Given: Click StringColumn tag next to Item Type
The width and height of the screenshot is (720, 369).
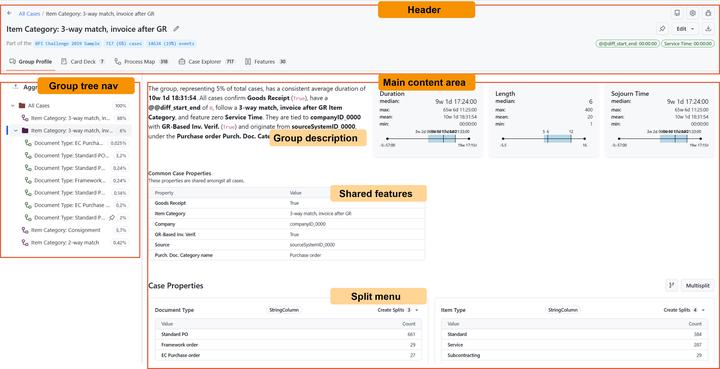Looking at the screenshot, I should 563,310.
